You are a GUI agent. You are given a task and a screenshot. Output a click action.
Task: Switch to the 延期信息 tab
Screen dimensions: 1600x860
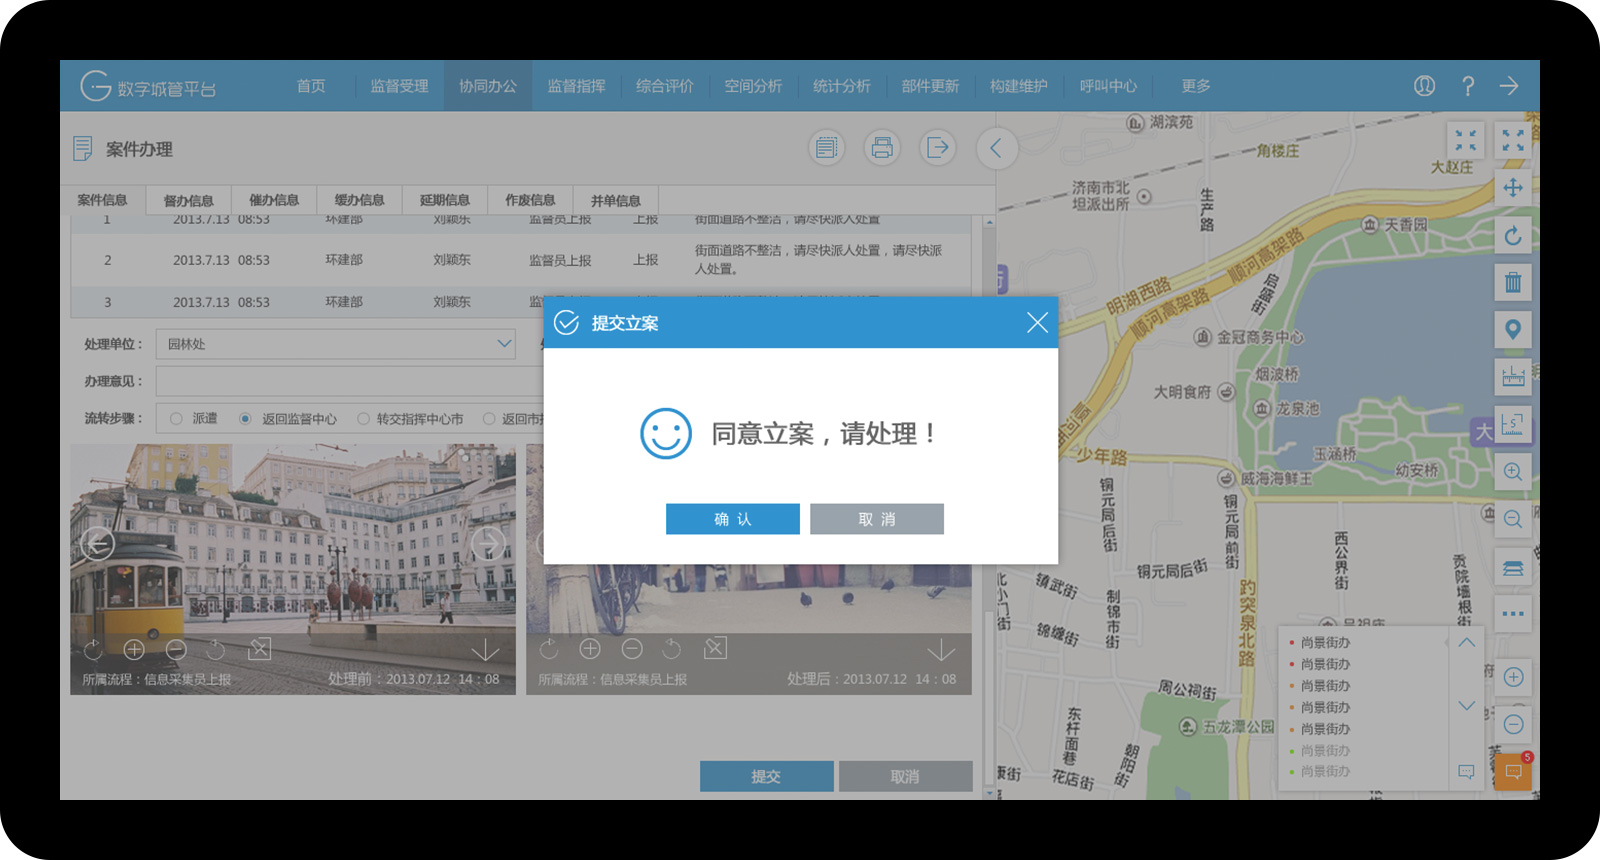(445, 200)
